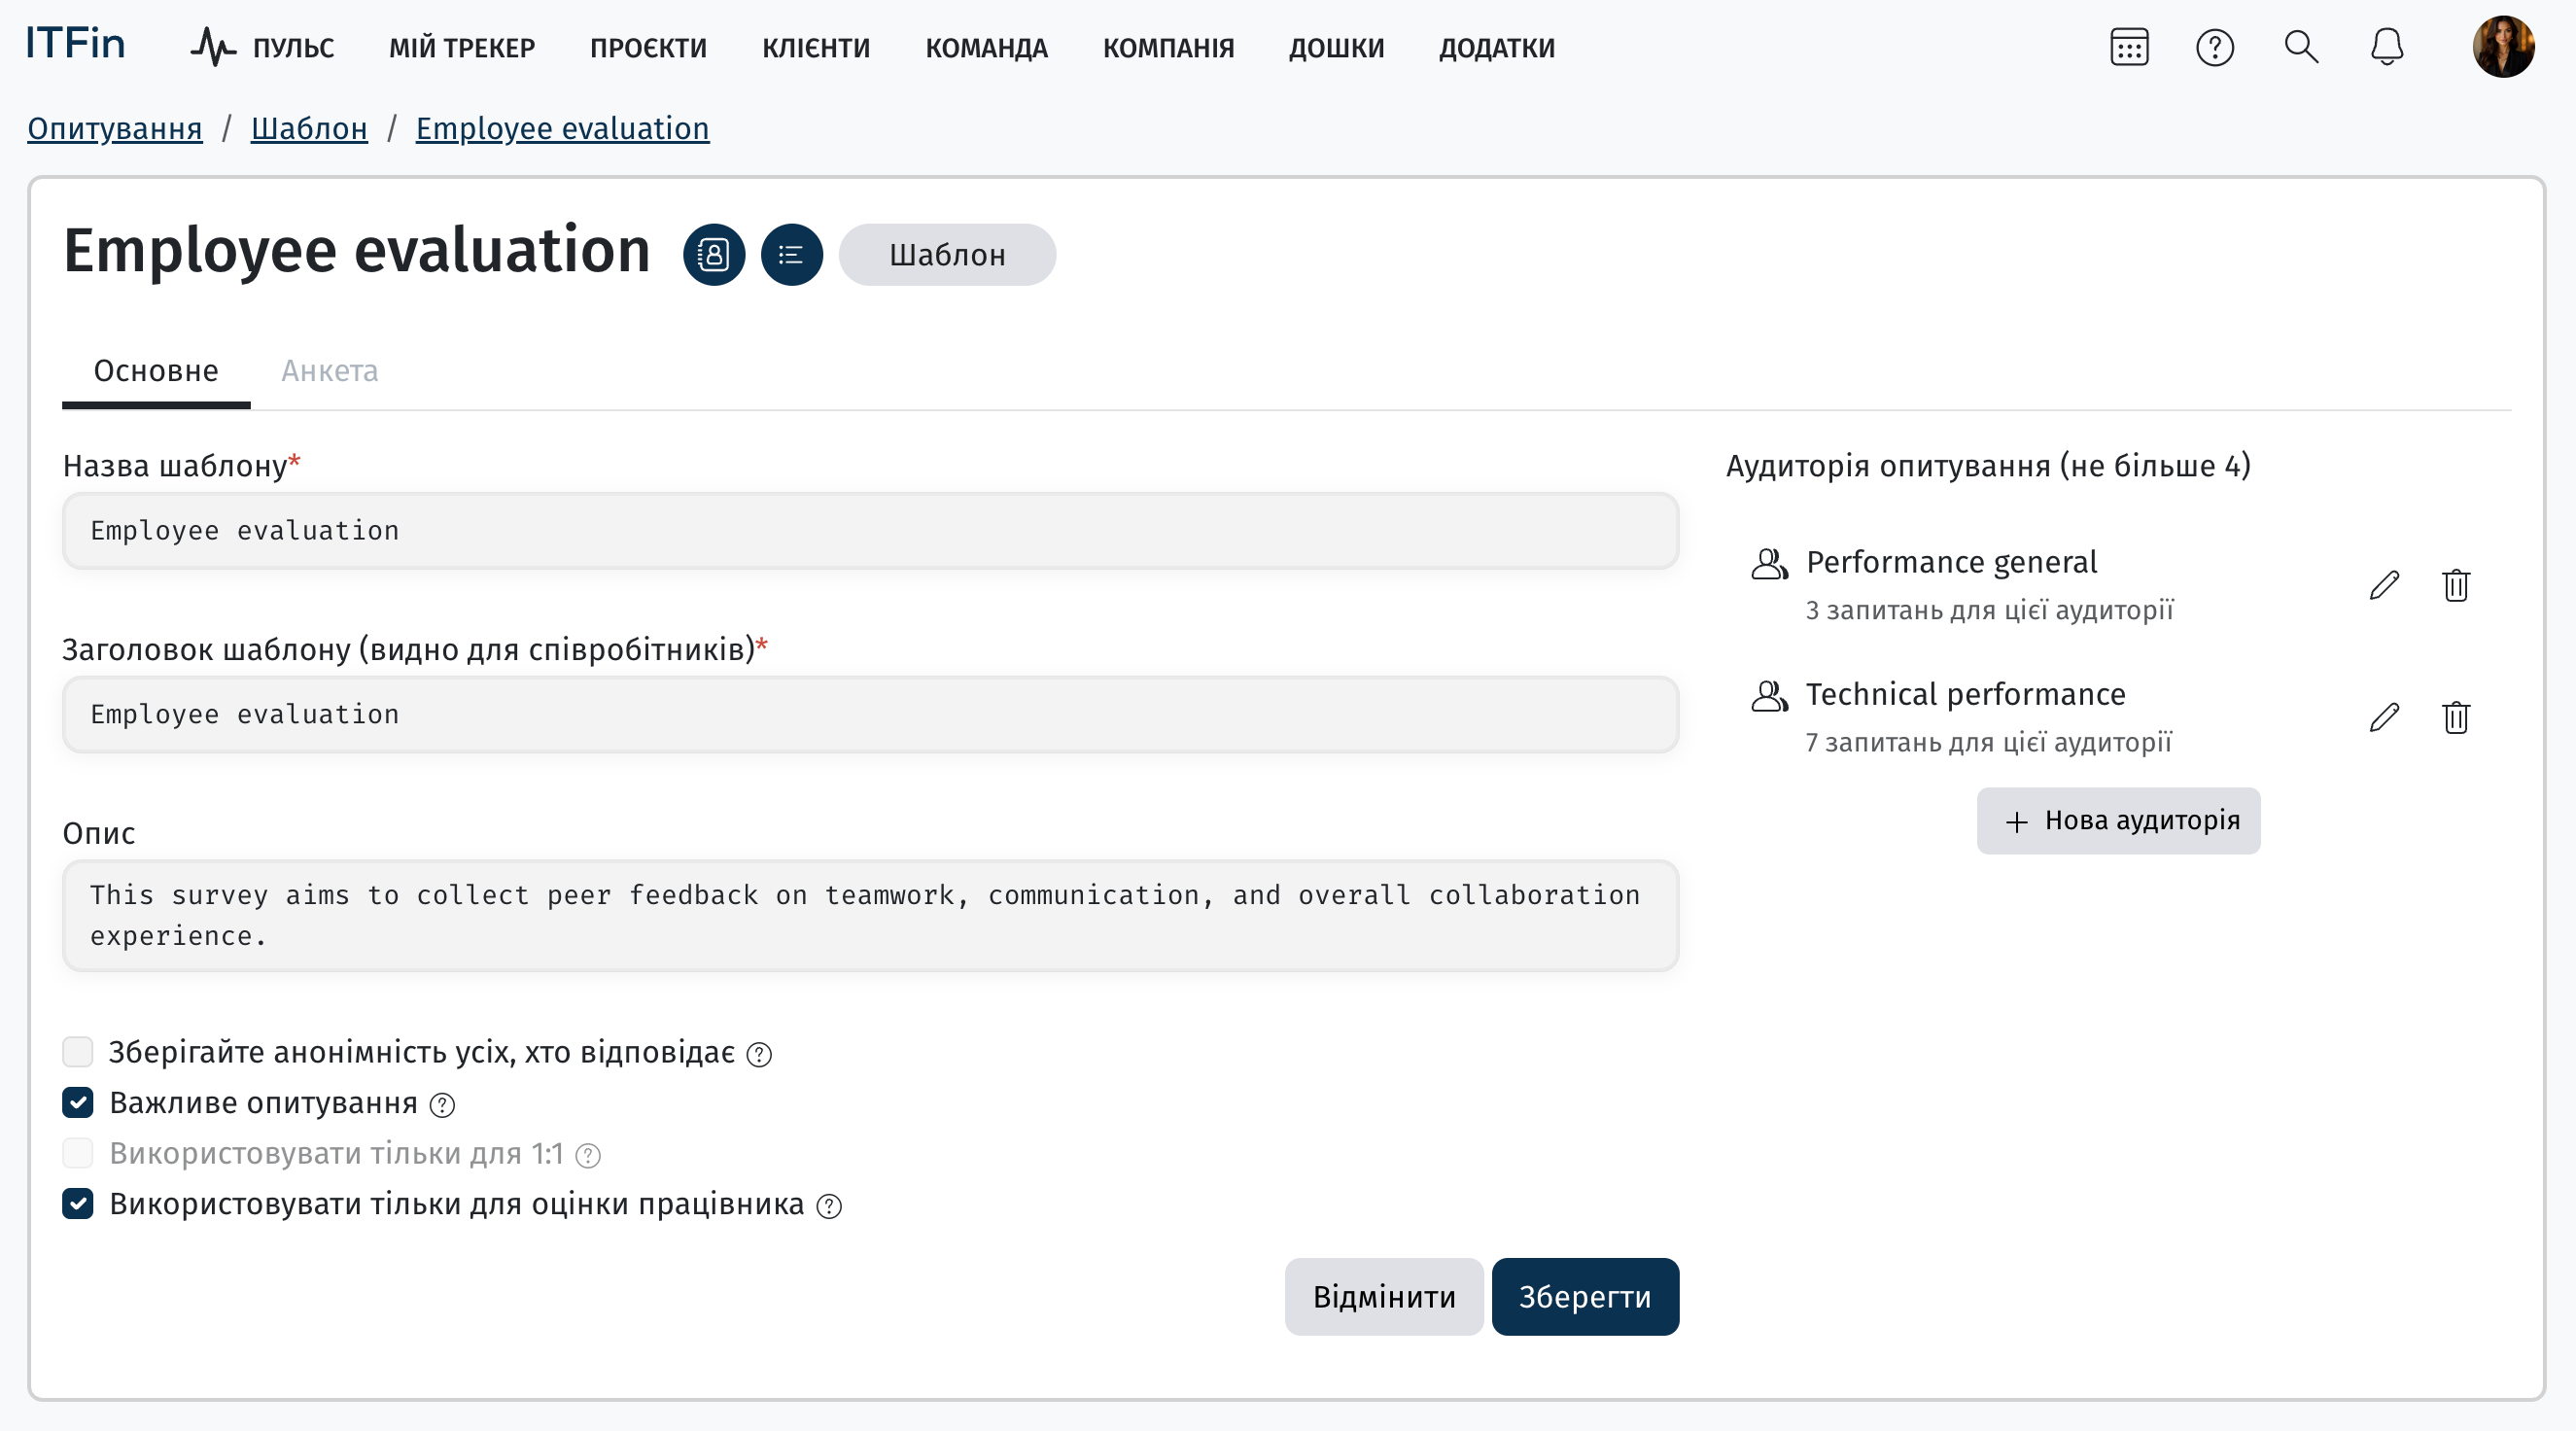
Task: Delete the Performance general audience
Action: click(x=2455, y=585)
